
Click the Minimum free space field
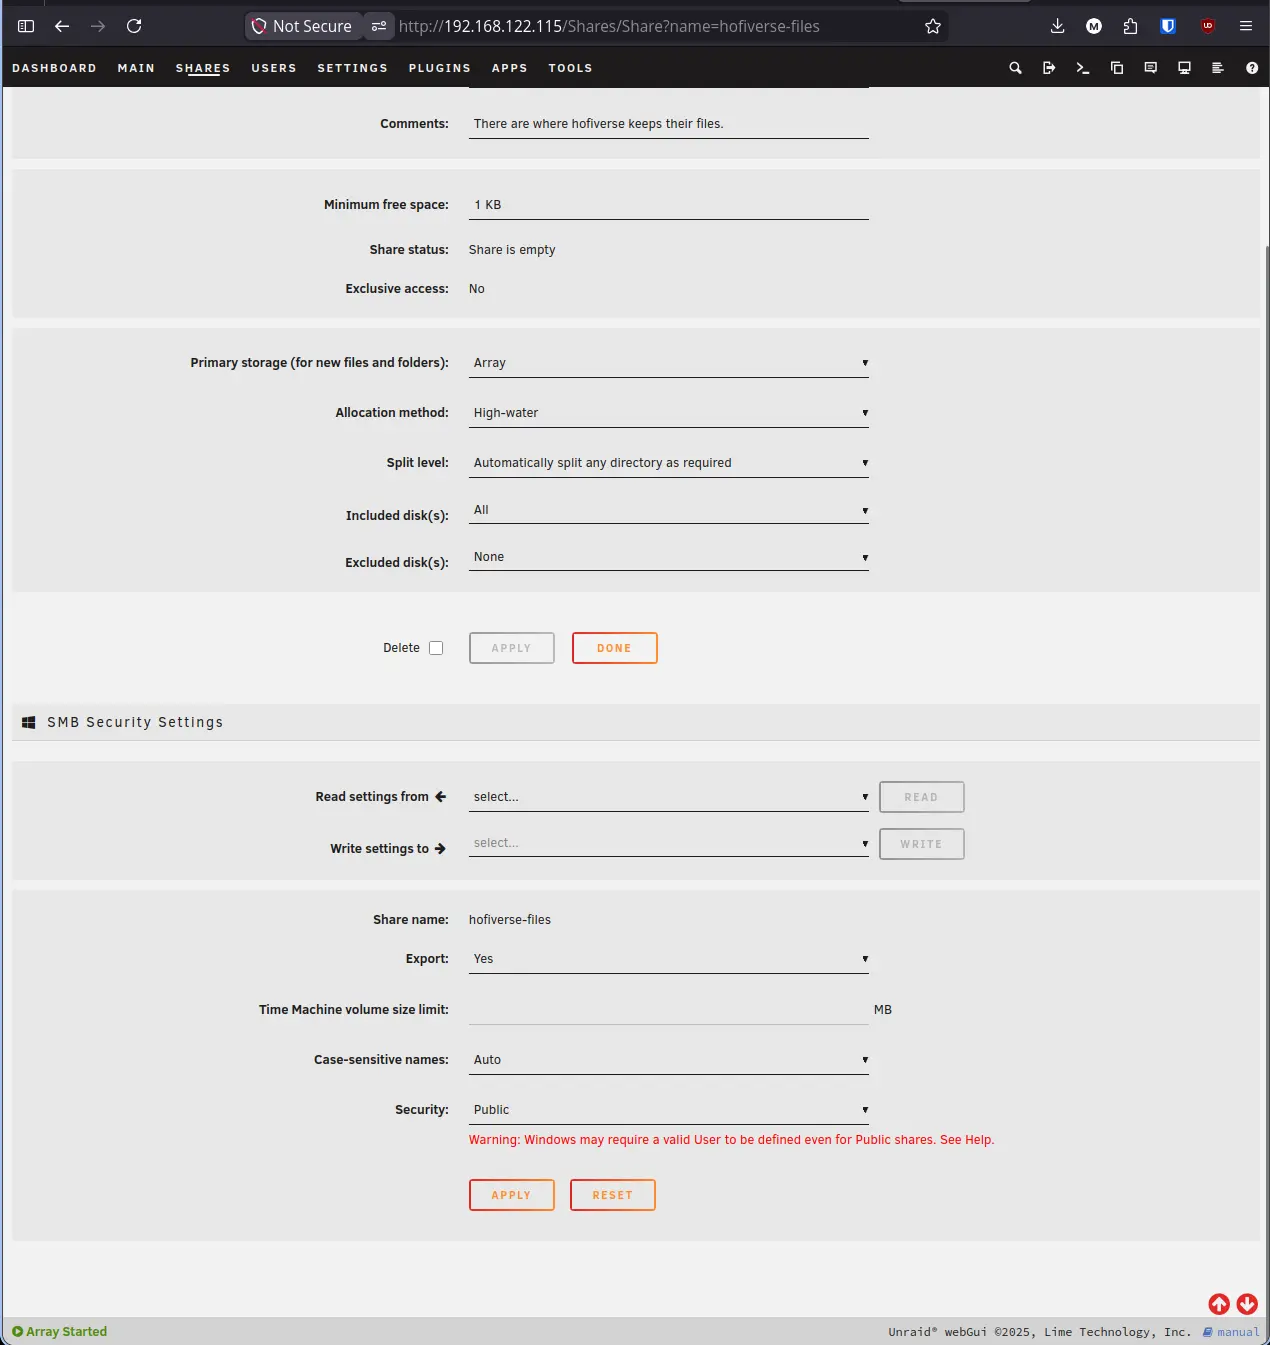pos(669,205)
